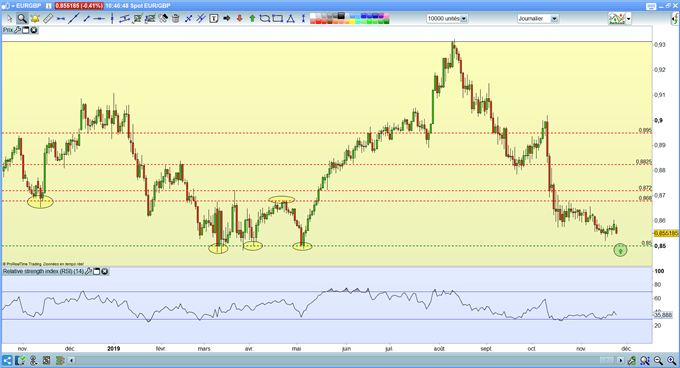Select the short segment line tool
Viewport: 680px width, 368px height.
[x=87, y=19]
